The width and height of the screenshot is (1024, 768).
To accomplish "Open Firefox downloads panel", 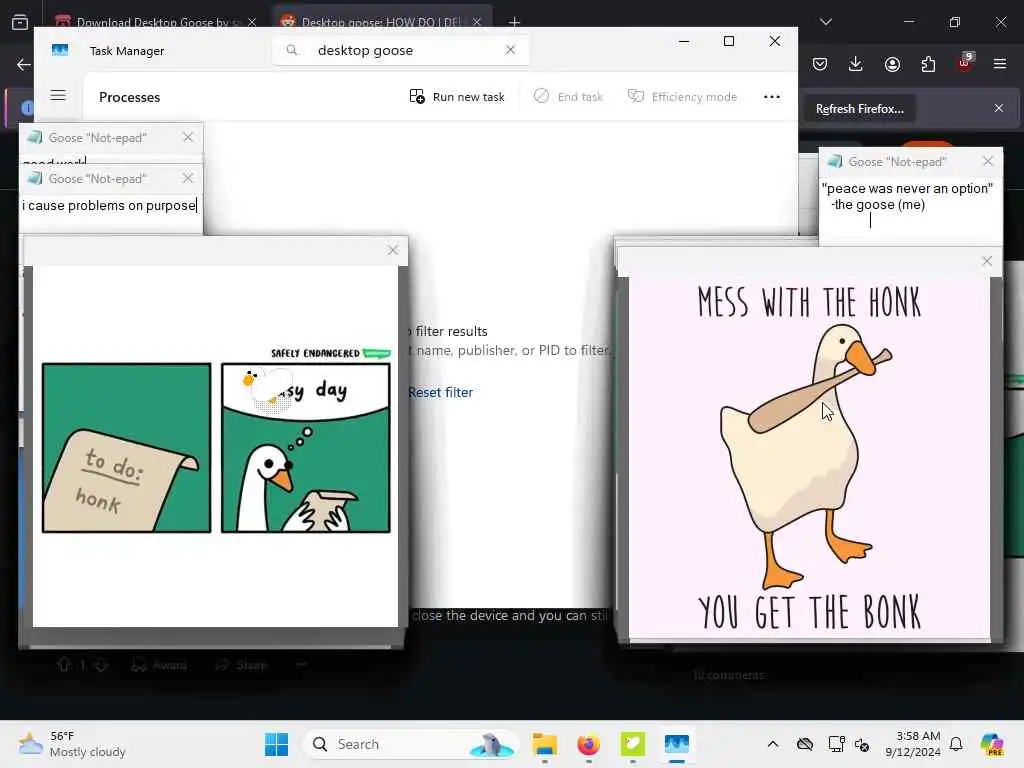I will point(856,64).
